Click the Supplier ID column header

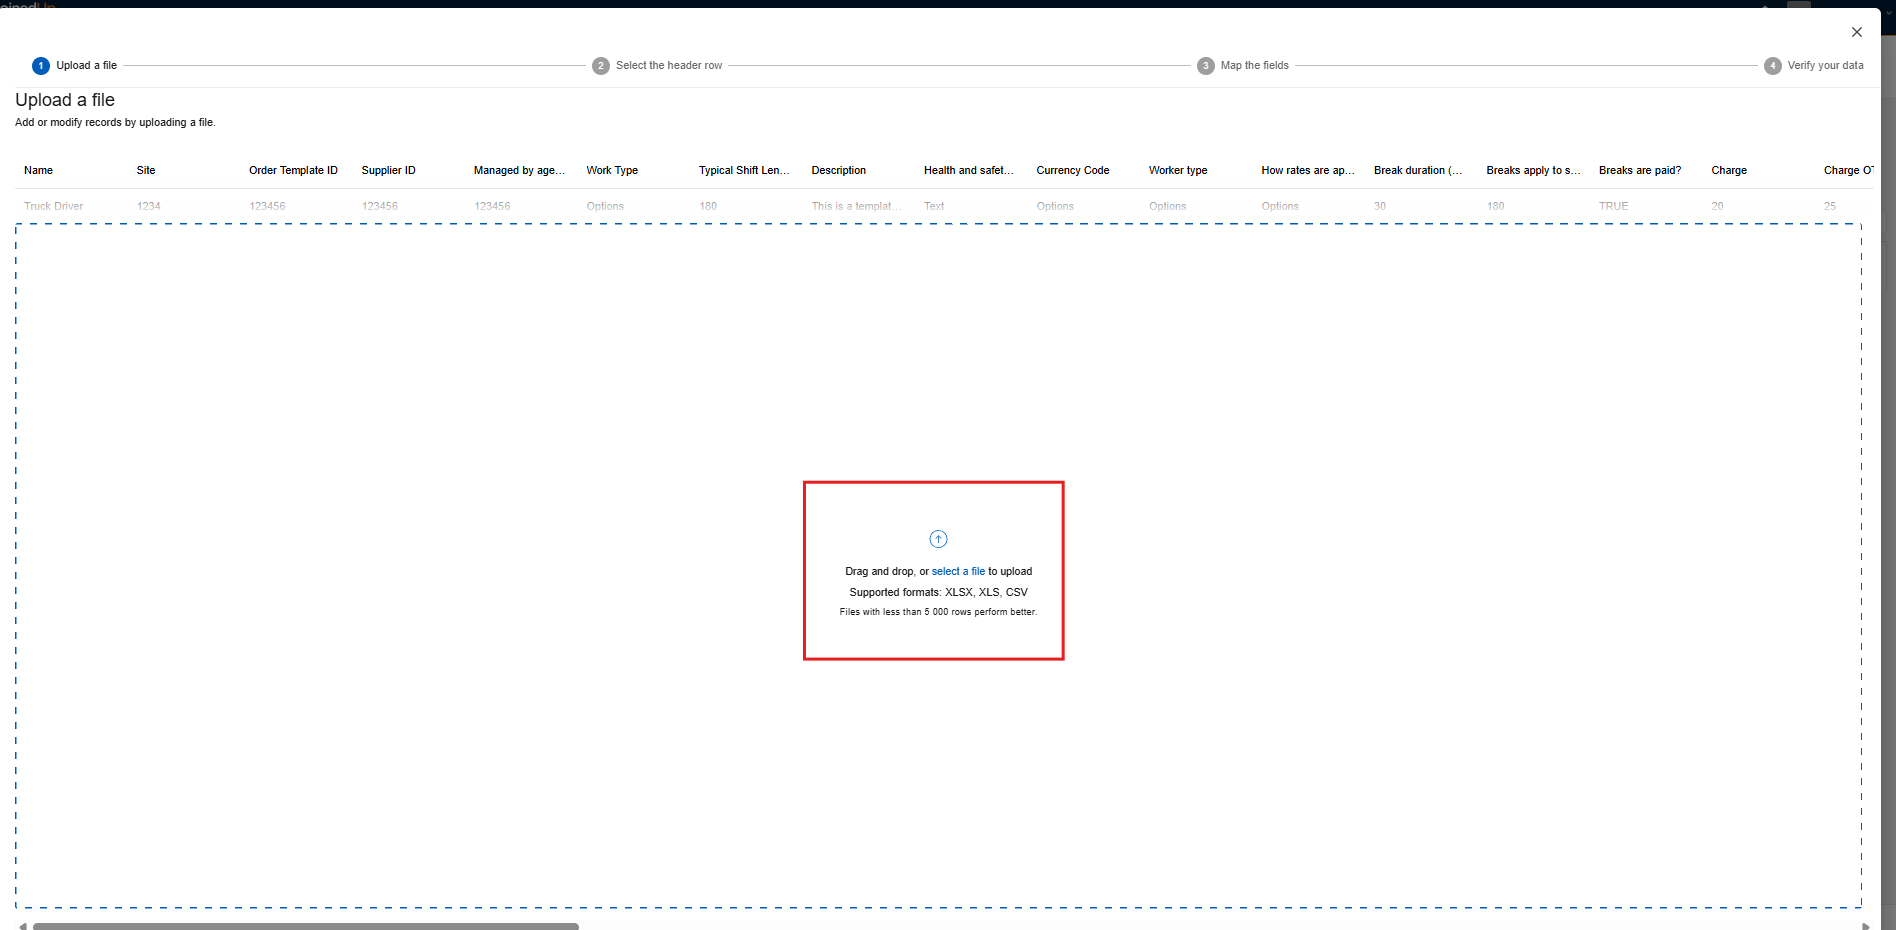click(x=388, y=171)
